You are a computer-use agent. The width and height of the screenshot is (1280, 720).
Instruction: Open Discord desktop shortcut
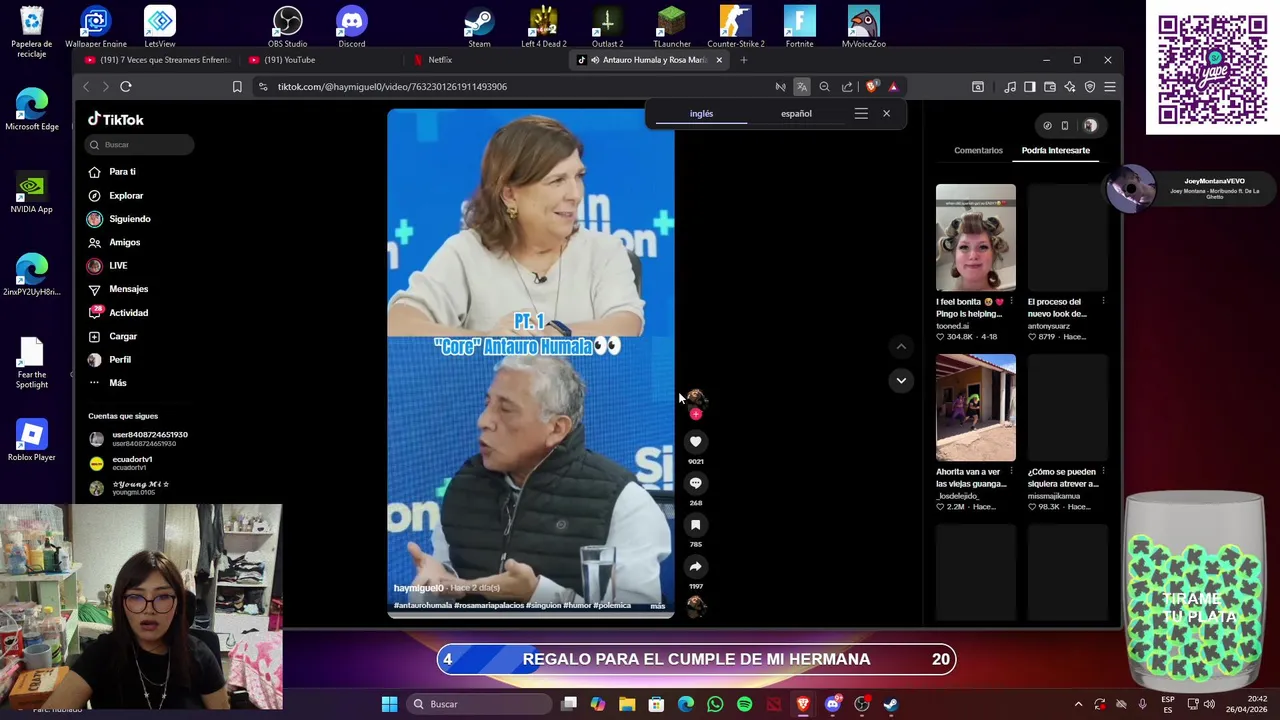351,27
